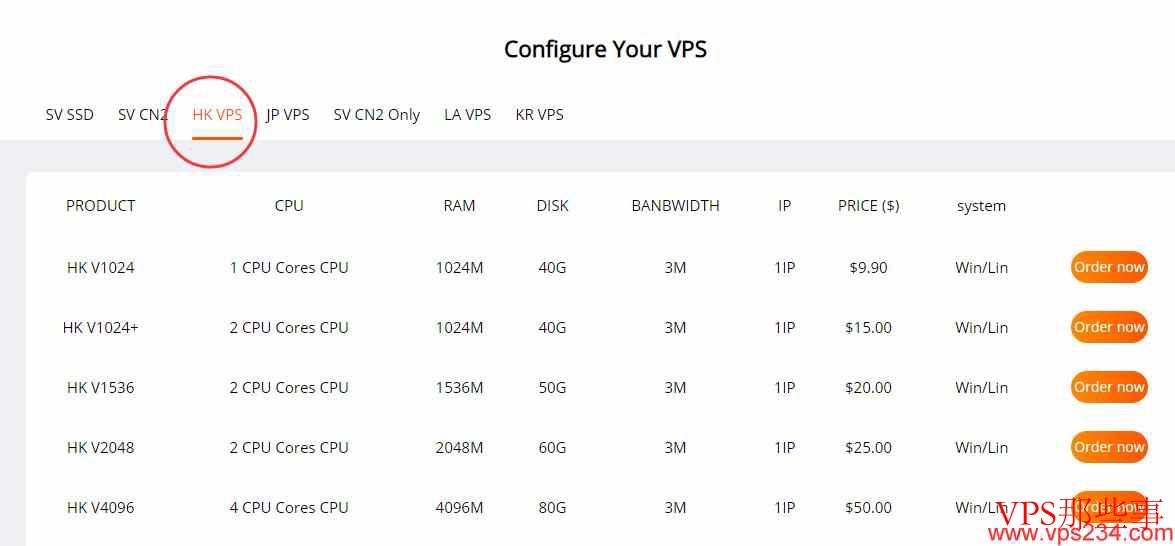This screenshot has height=546, width=1175.
Task: Click the HK V4096 product name
Action: 100,507
